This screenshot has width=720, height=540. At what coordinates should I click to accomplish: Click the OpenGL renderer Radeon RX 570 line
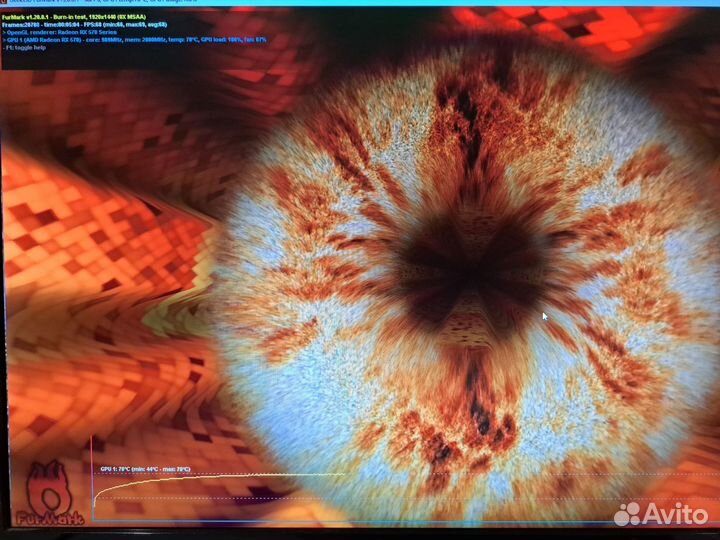60,33
